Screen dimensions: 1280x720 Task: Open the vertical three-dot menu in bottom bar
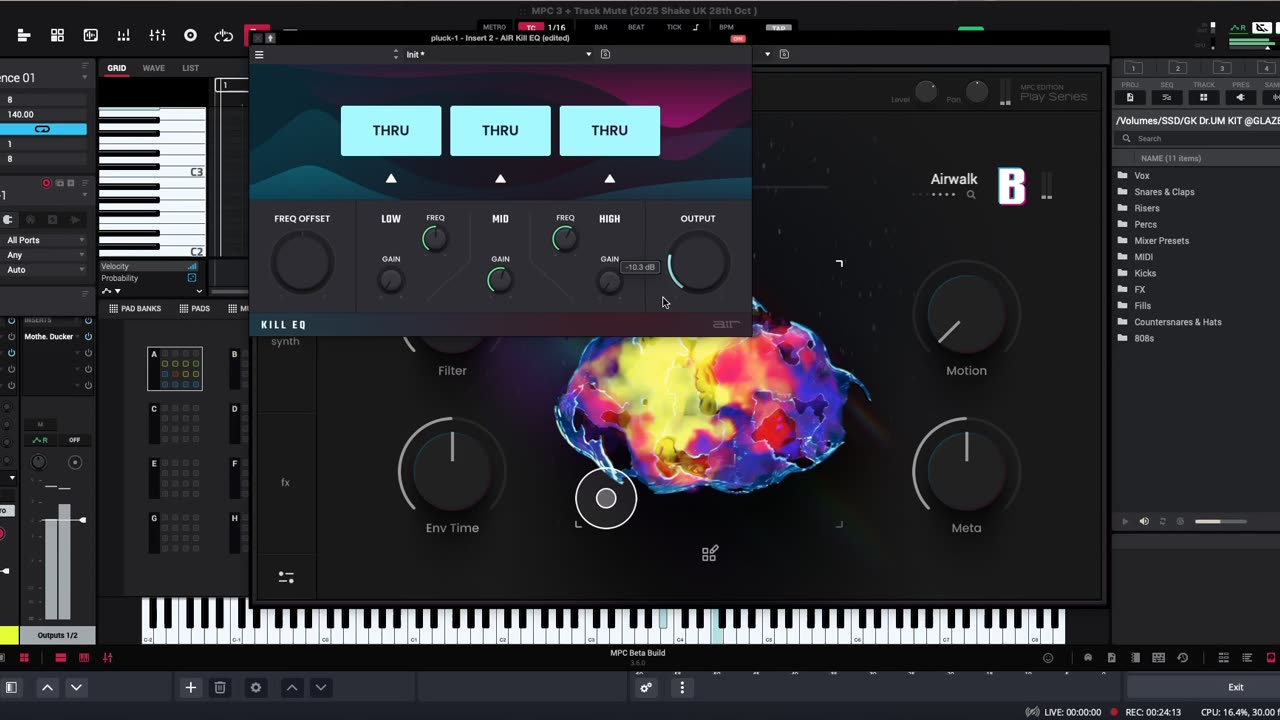point(682,687)
